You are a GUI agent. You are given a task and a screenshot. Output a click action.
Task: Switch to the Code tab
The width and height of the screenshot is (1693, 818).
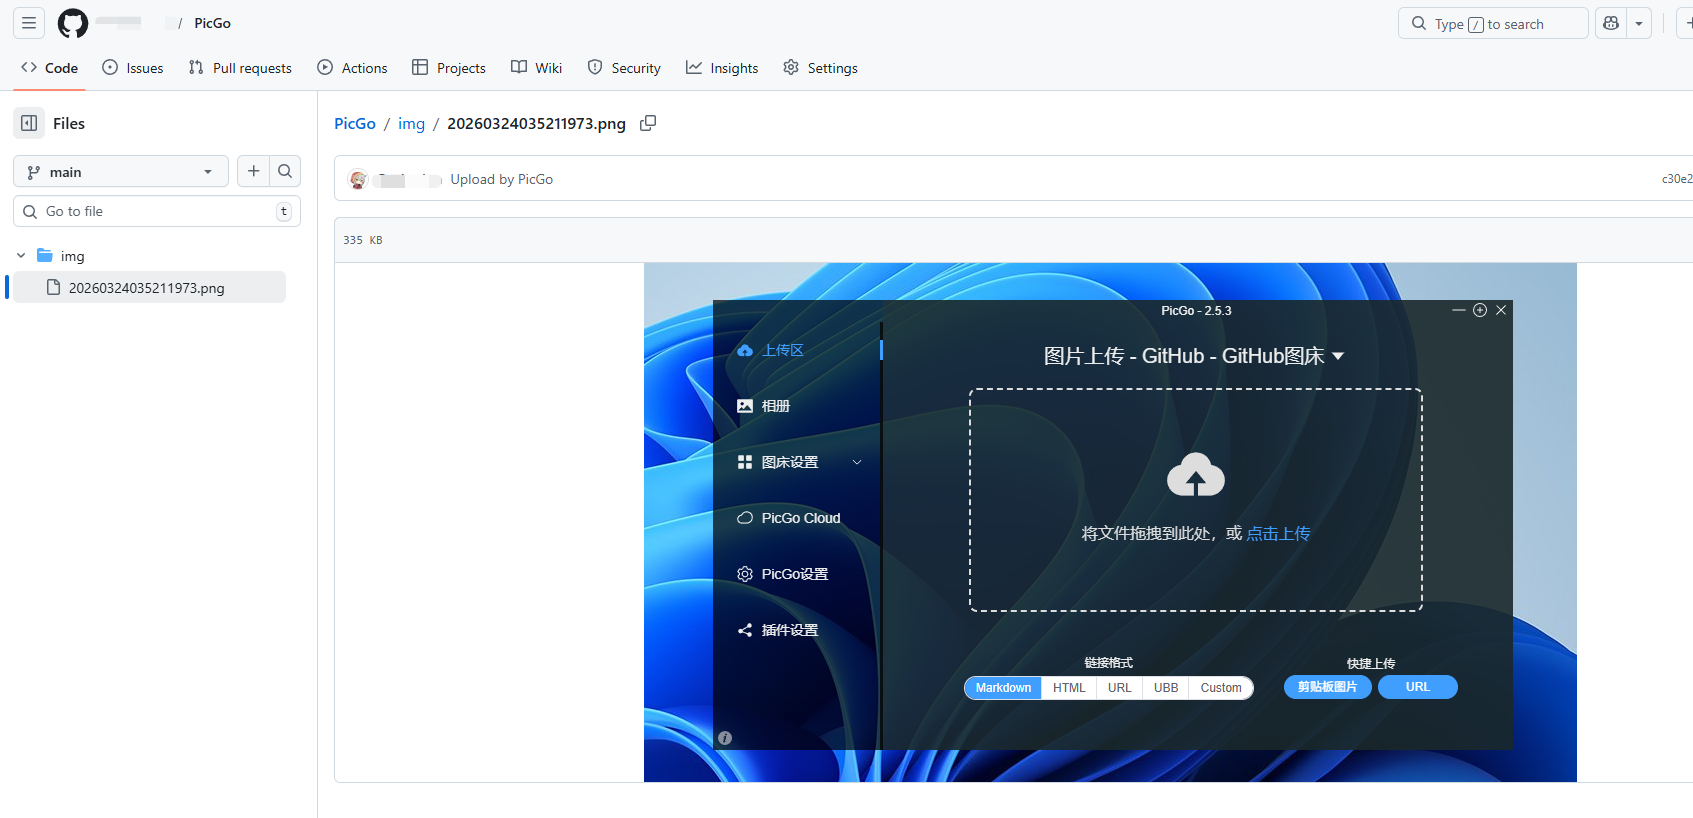[x=49, y=68]
